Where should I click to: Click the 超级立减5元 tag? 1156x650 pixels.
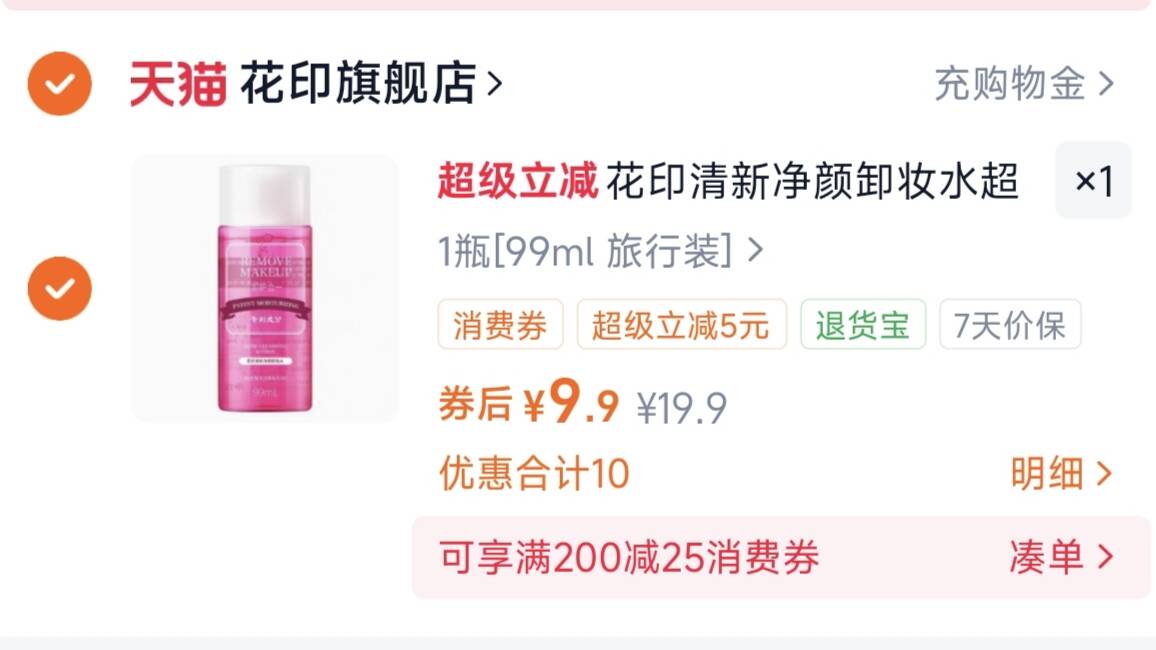[x=681, y=324]
